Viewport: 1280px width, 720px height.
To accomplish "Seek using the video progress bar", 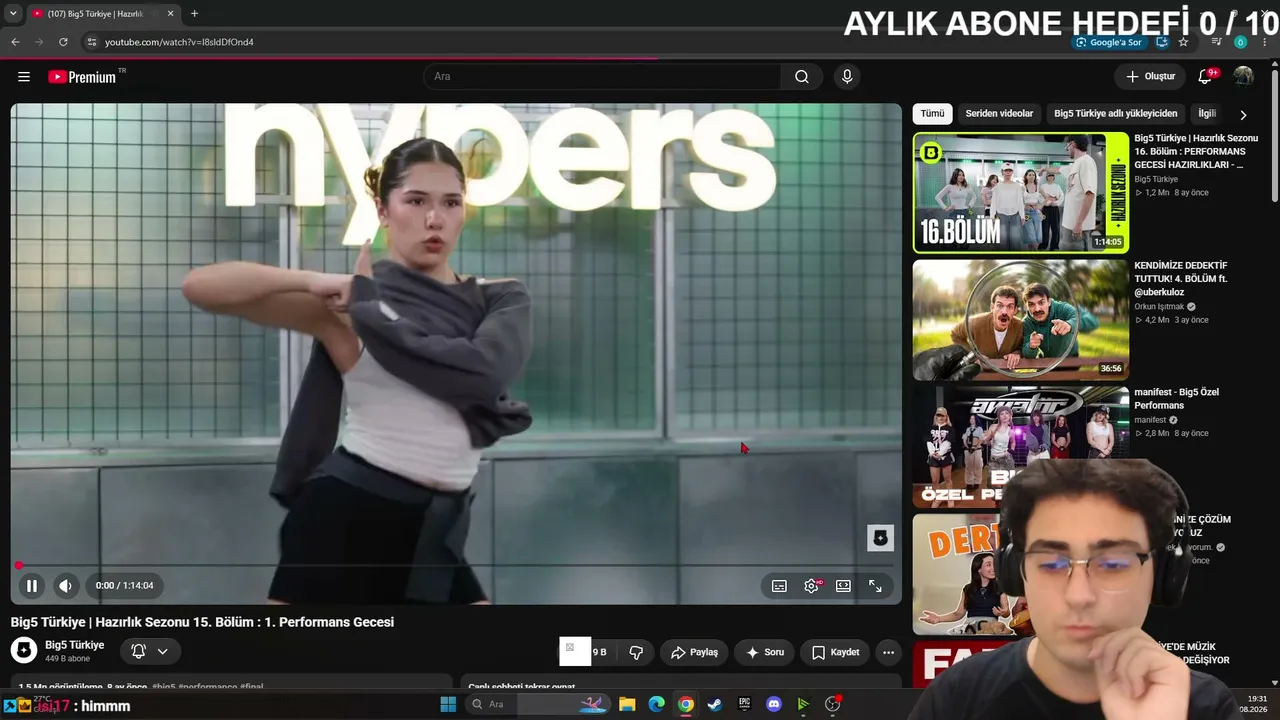I will (x=456, y=566).
